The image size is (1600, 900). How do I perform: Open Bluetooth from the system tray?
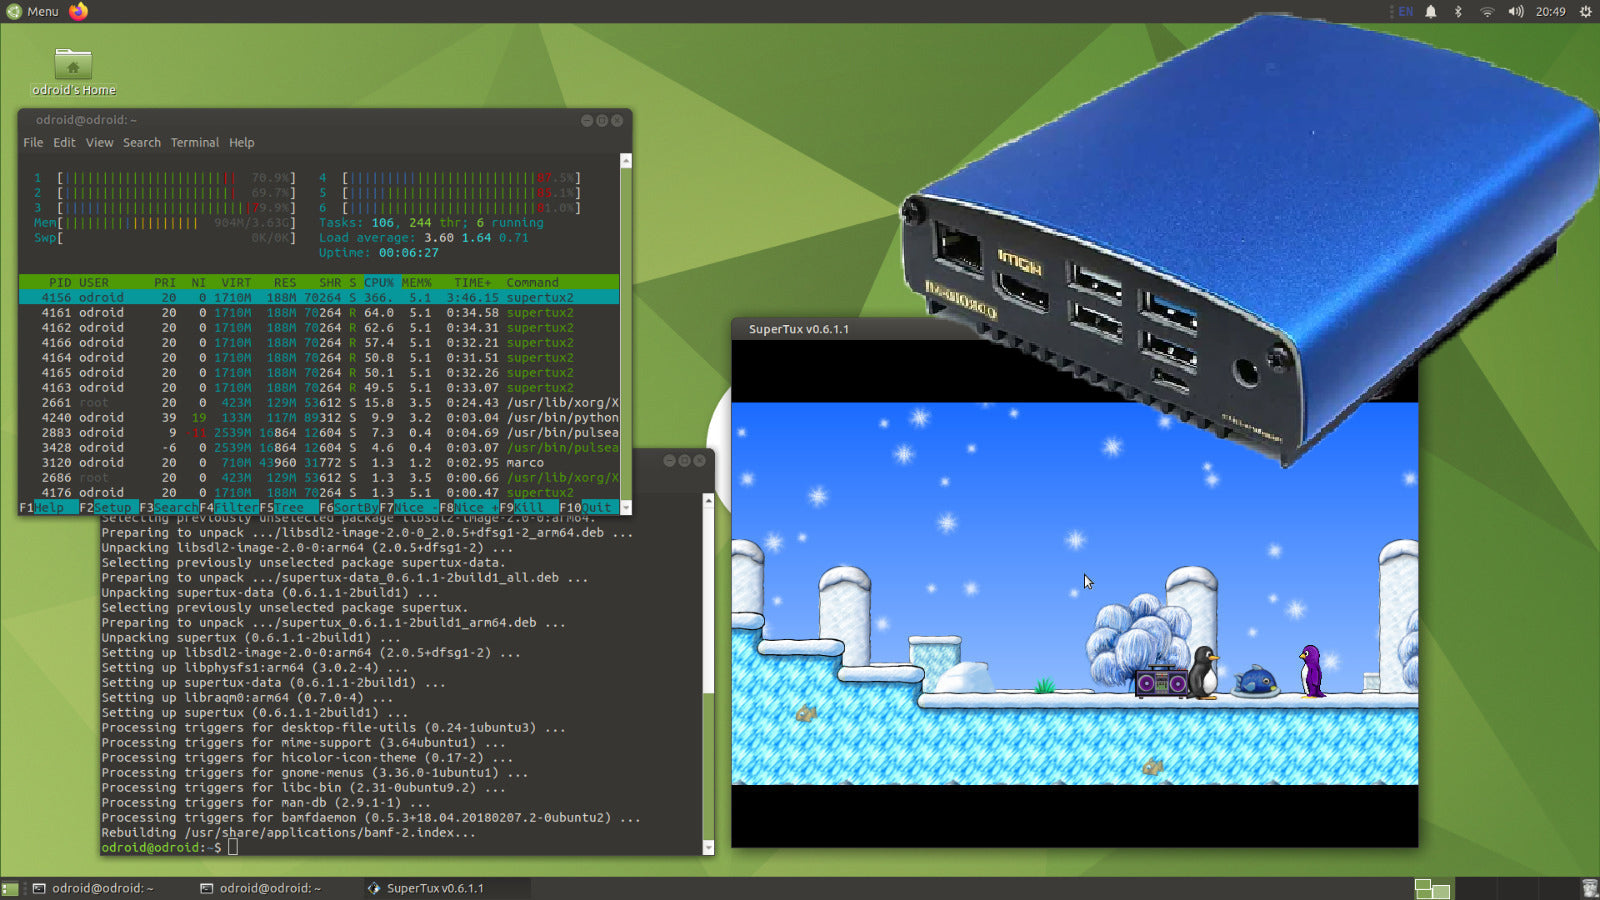[1458, 13]
